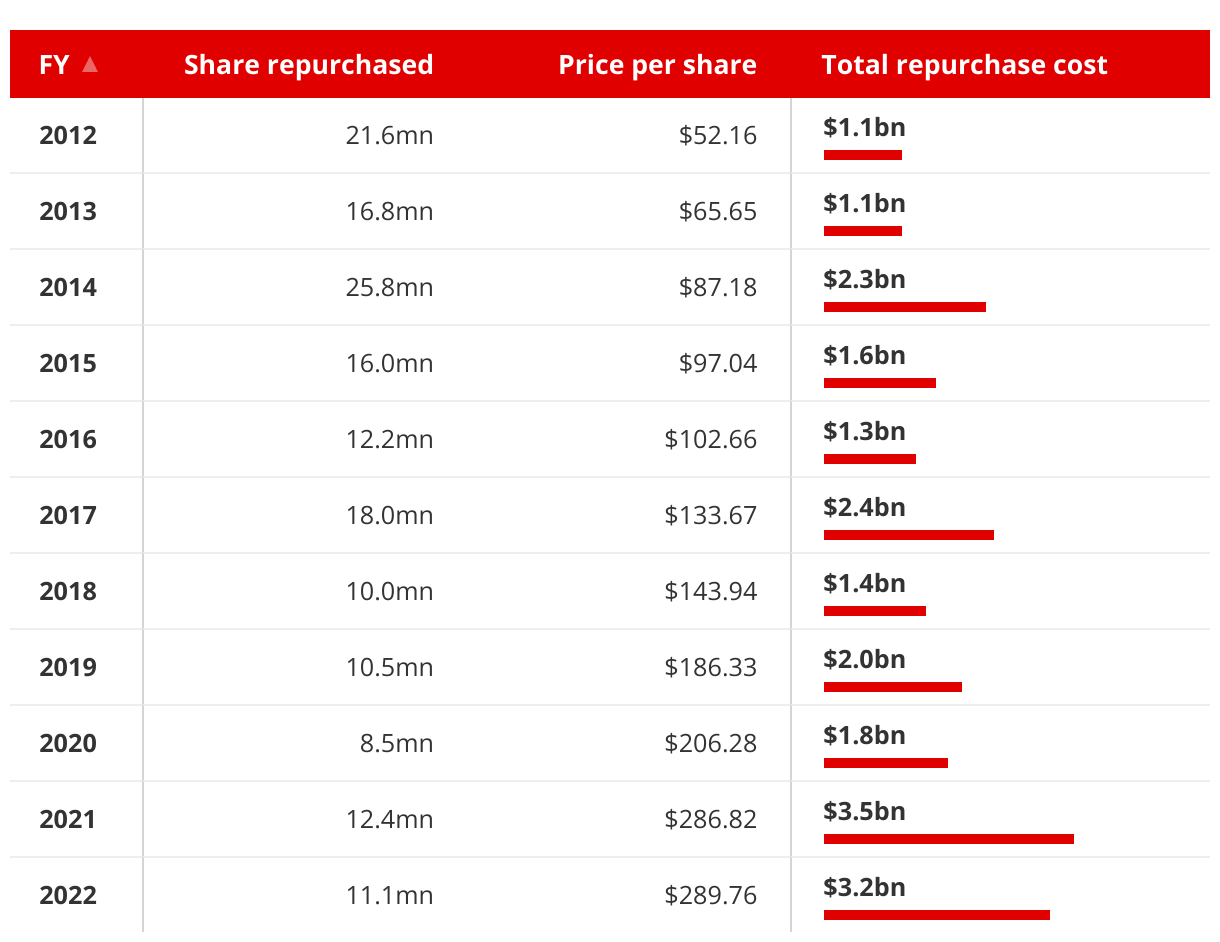Select the 2022 fiscal year row label
1220x942 pixels.
[68, 895]
